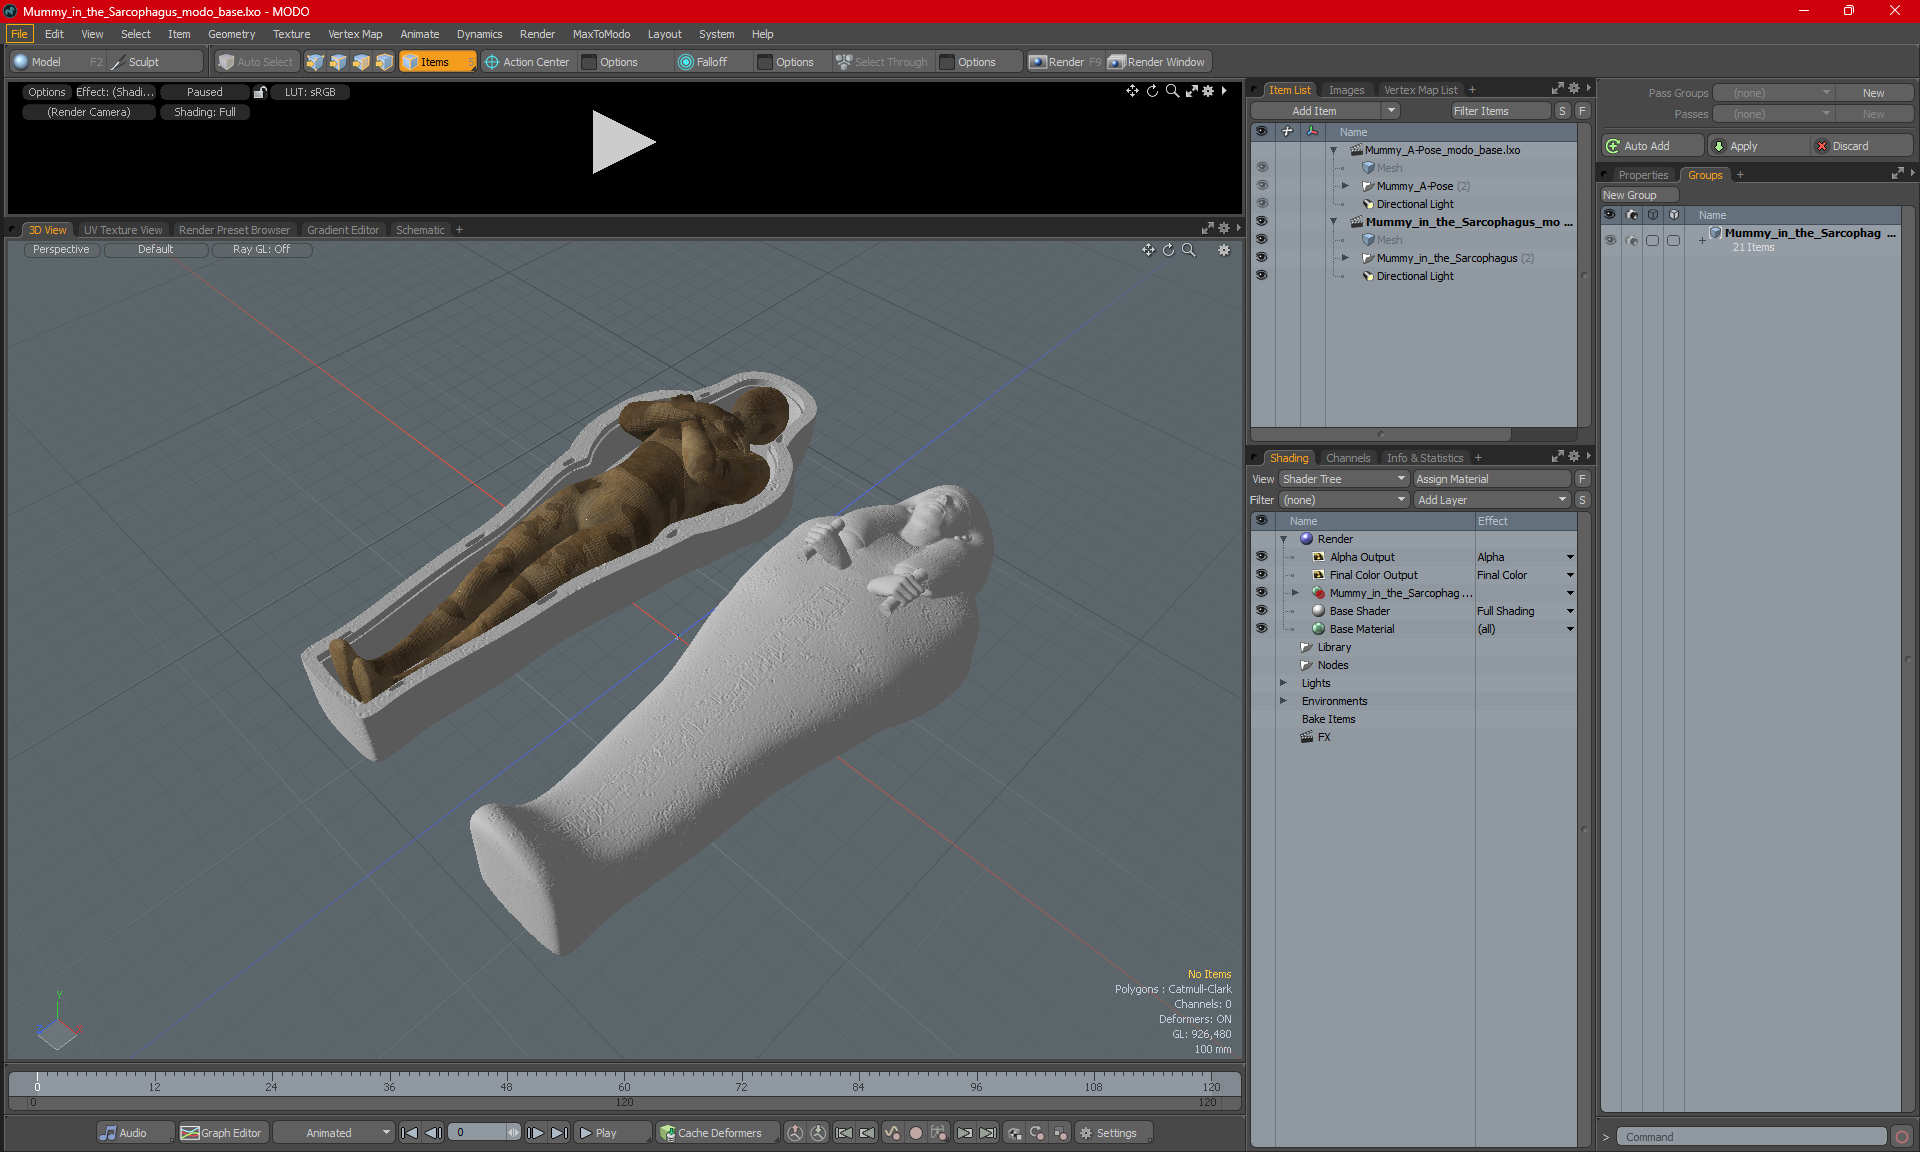Hide Mummy_A-Pose item visibility eye
Image resolution: width=1920 pixels, height=1152 pixels.
coord(1261,186)
